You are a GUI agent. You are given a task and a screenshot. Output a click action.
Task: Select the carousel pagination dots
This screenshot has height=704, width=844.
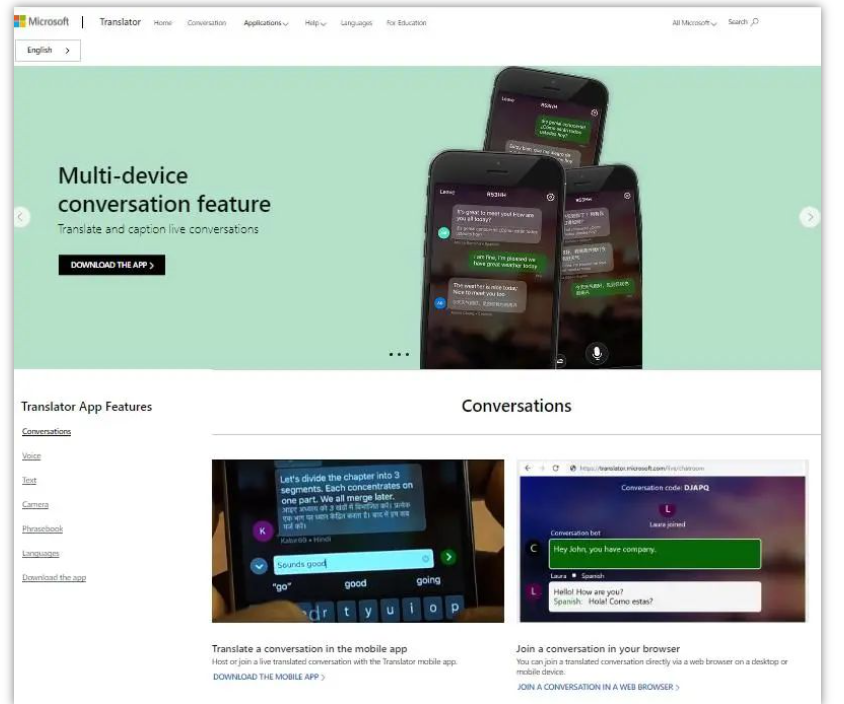coord(399,354)
